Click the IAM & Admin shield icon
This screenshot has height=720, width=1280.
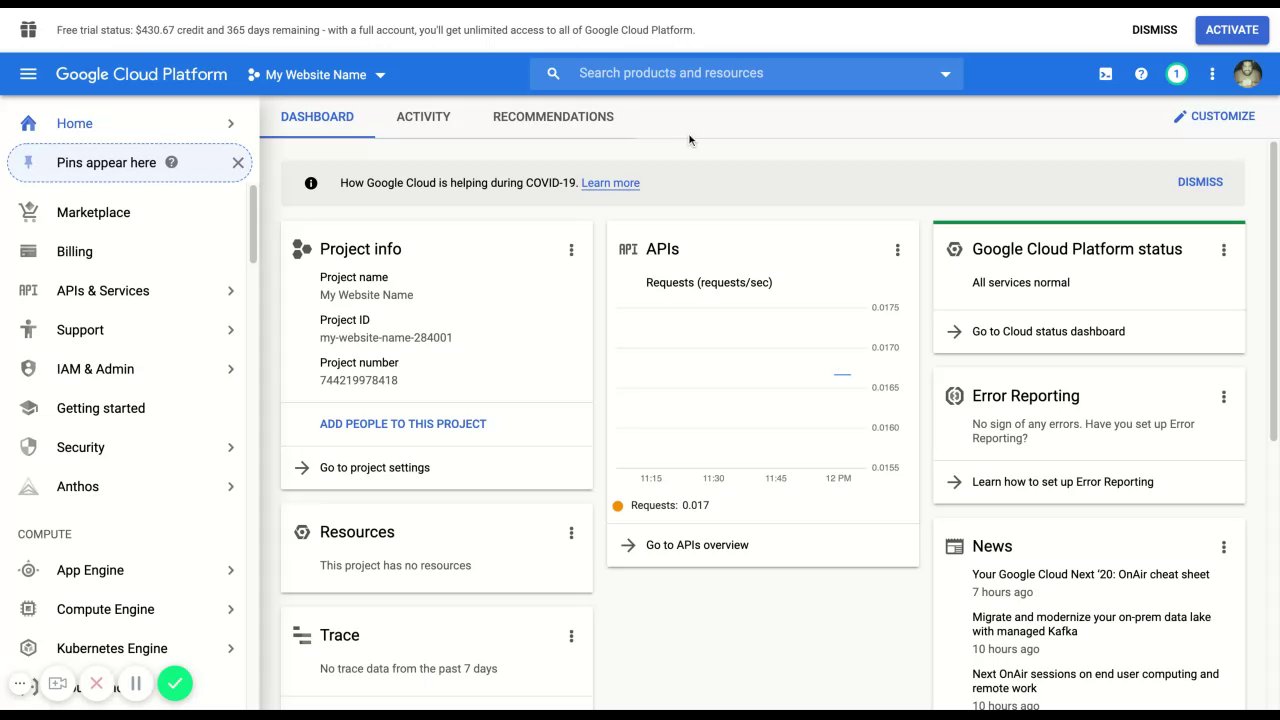pos(28,369)
